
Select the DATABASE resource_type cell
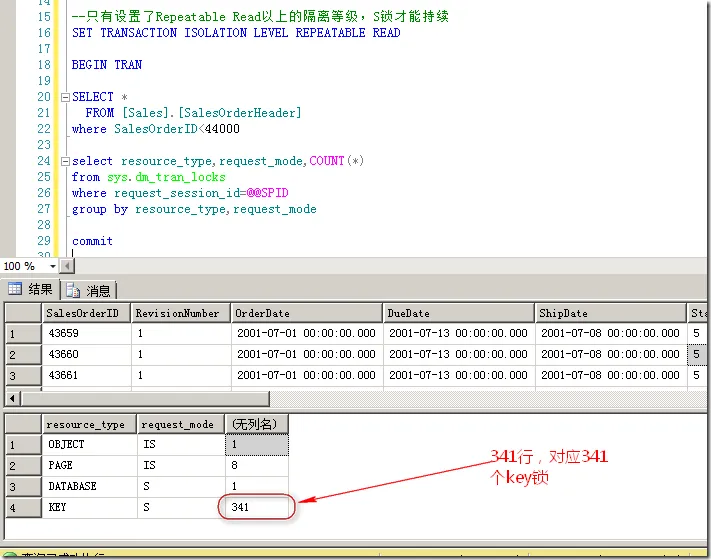89,487
